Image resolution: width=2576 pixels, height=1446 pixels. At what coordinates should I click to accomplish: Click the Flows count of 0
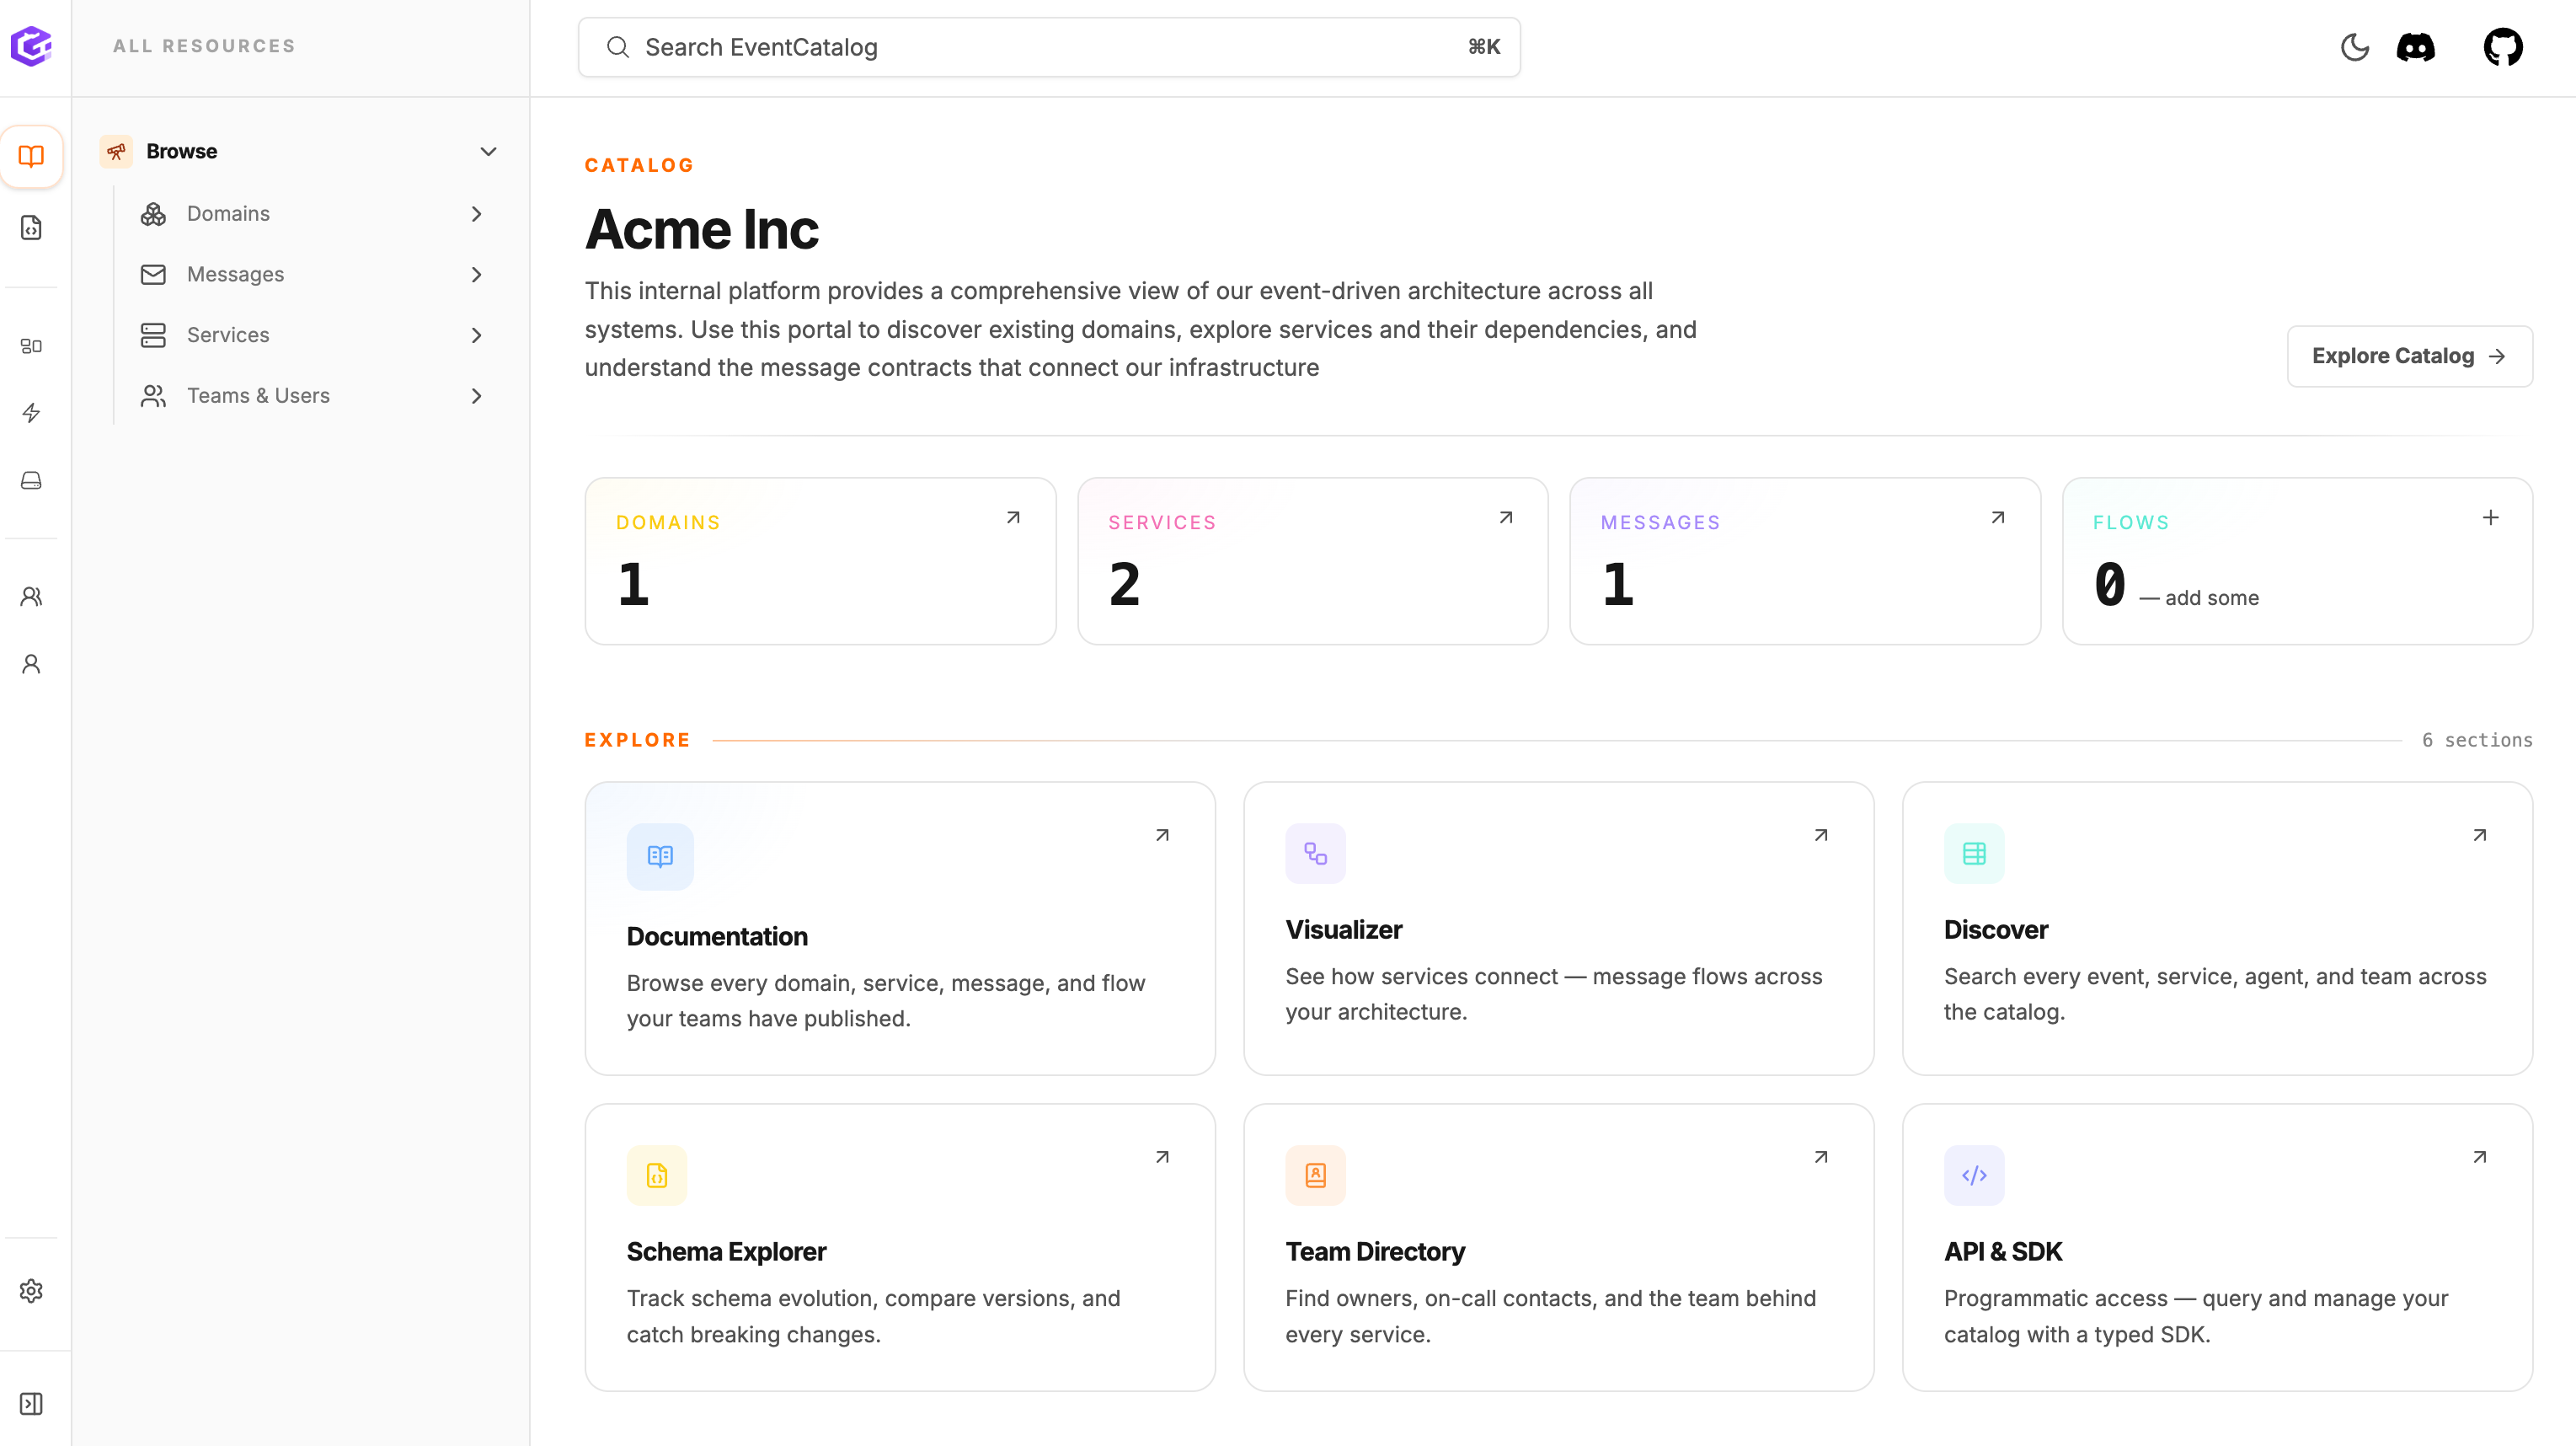click(x=2110, y=584)
